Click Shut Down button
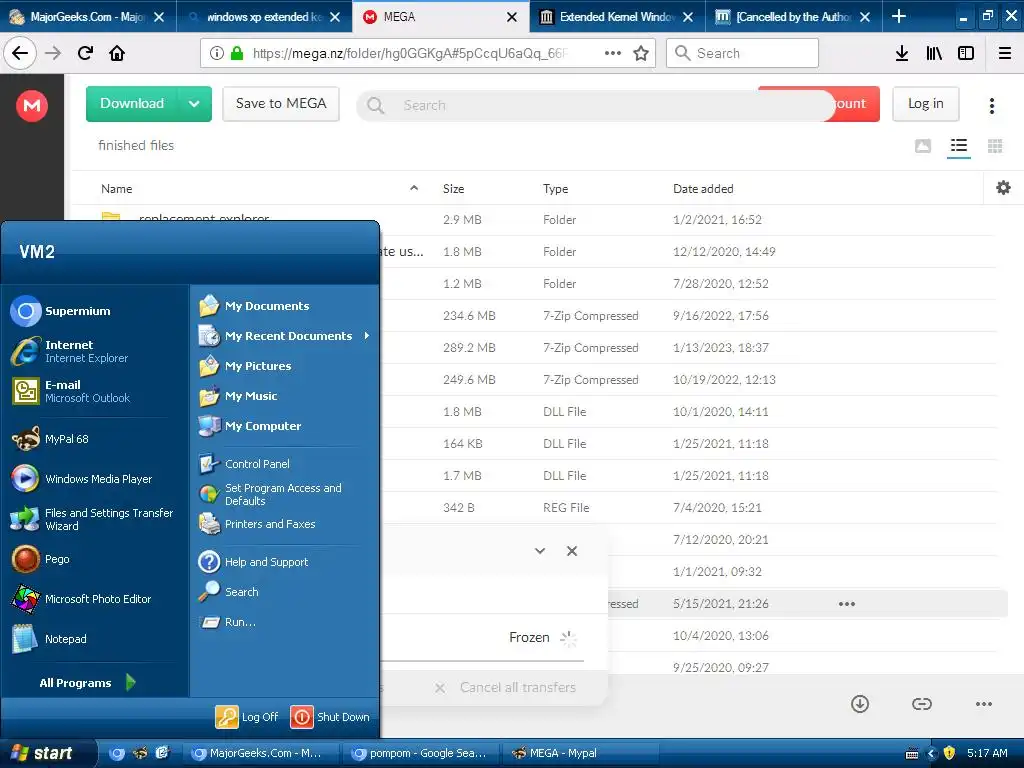Image resolution: width=1024 pixels, height=768 pixels. 330,716
